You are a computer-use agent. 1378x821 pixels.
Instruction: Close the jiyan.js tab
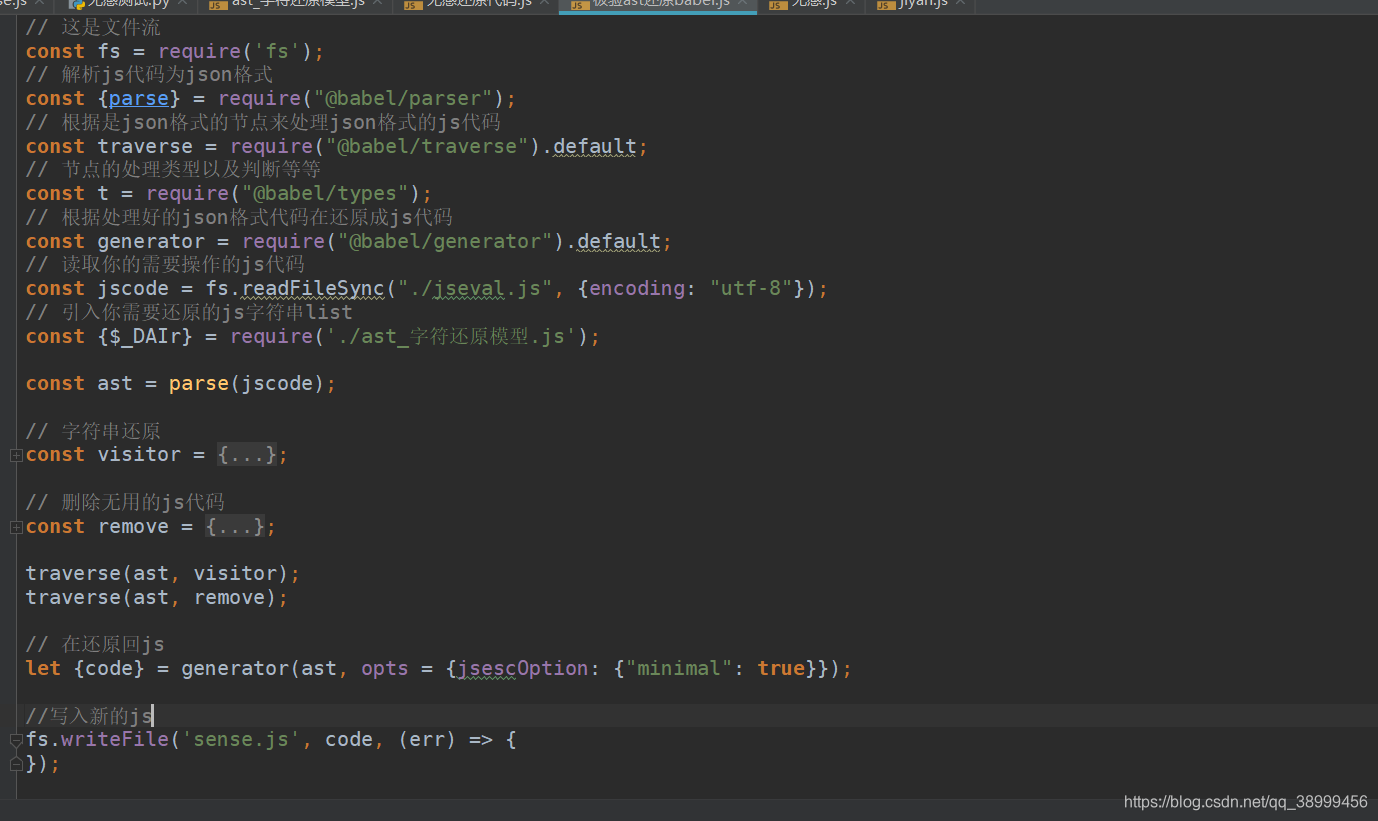[959, 4]
